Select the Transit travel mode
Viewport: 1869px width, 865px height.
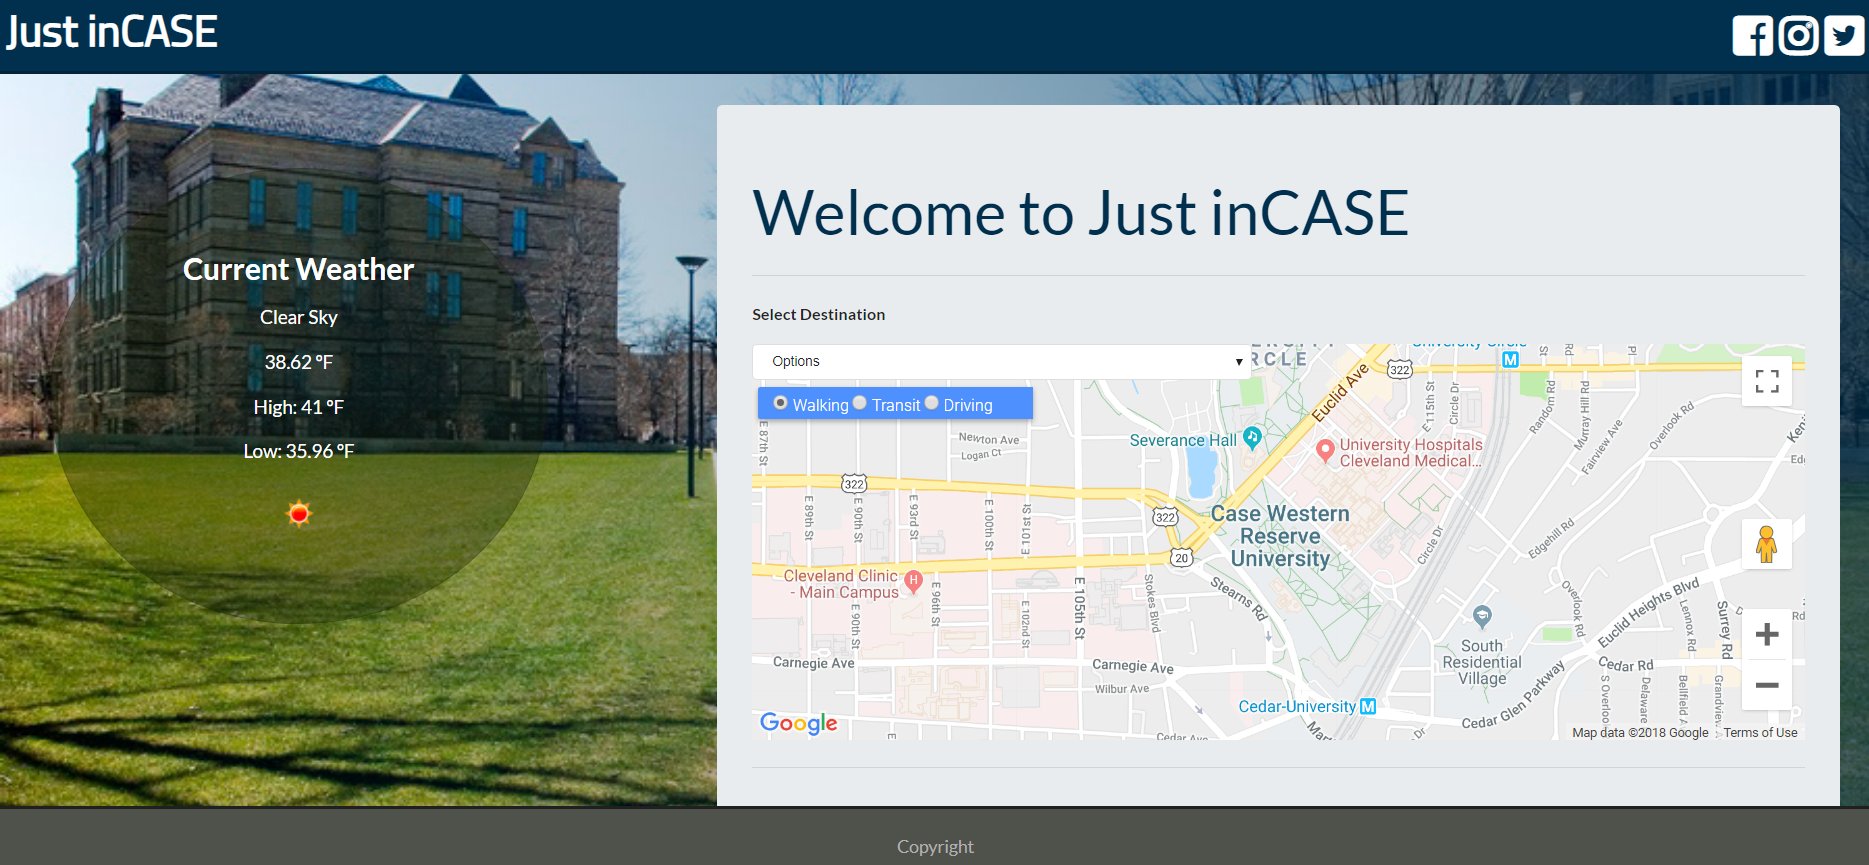[859, 403]
